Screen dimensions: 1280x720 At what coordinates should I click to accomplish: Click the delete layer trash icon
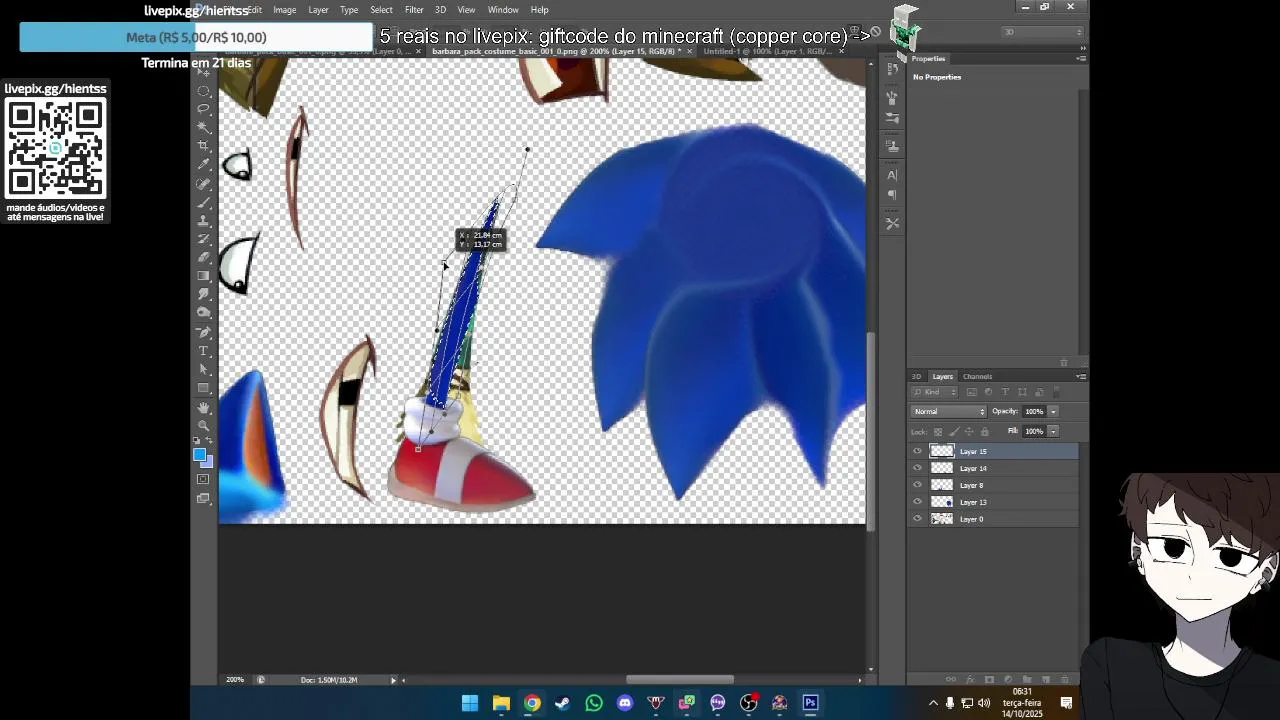[1064, 680]
